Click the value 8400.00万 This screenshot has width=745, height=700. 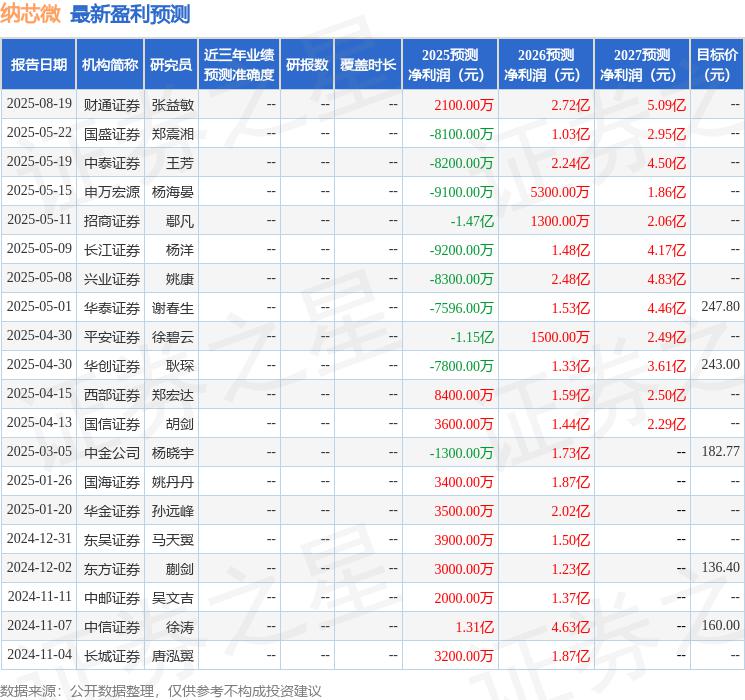point(464,395)
